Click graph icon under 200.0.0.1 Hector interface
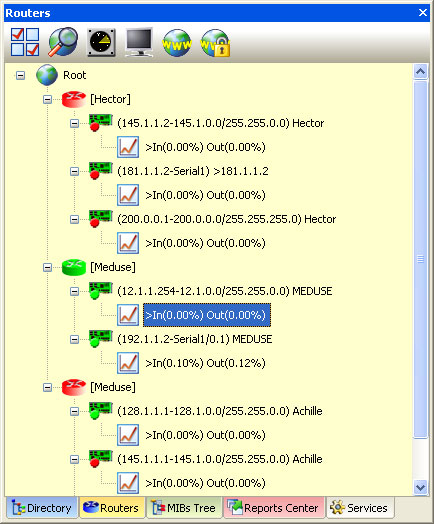Image resolution: width=434 pixels, height=524 pixels. [128, 243]
